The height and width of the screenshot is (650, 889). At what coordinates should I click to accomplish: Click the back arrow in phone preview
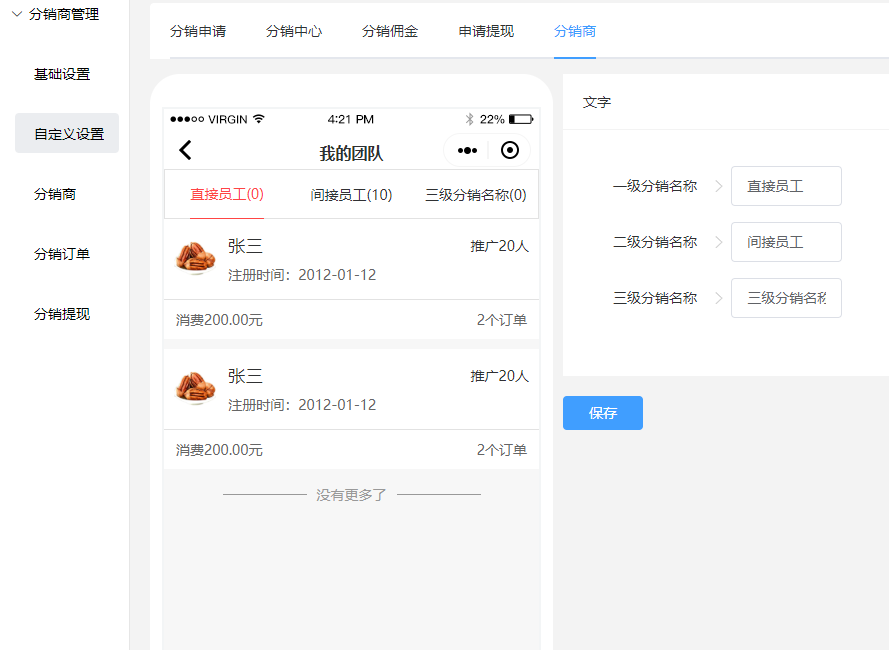(x=185, y=151)
